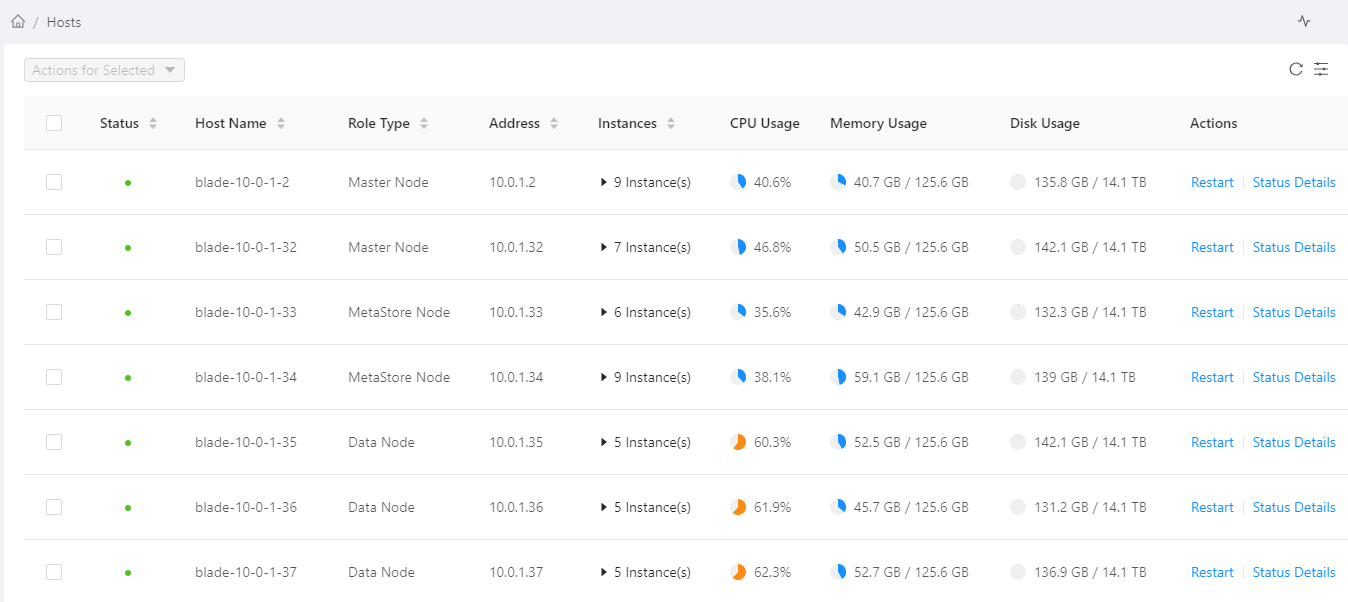Check the row checkbox for blade-10-0-1-36
Screen dimensions: 1348x602
(x=54, y=507)
